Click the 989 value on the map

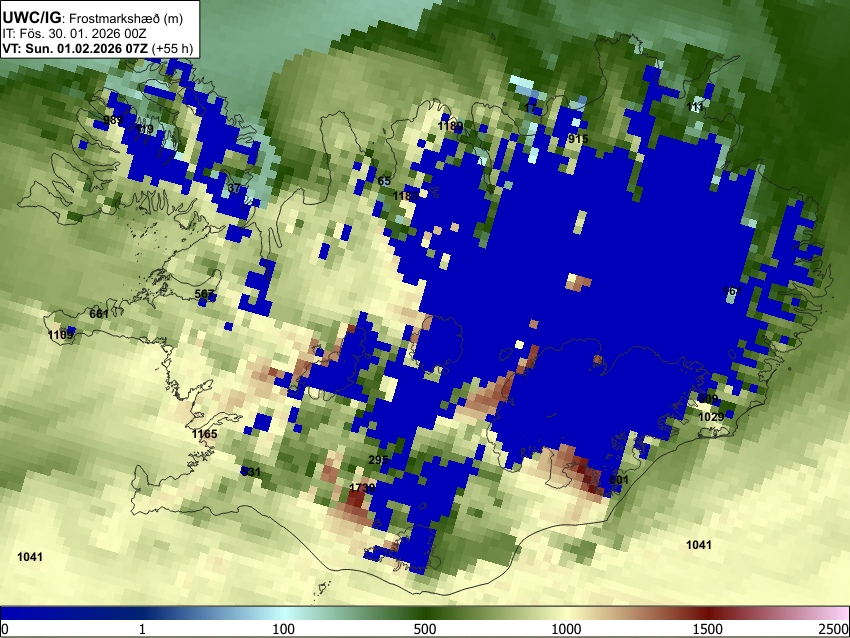point(113,120)
